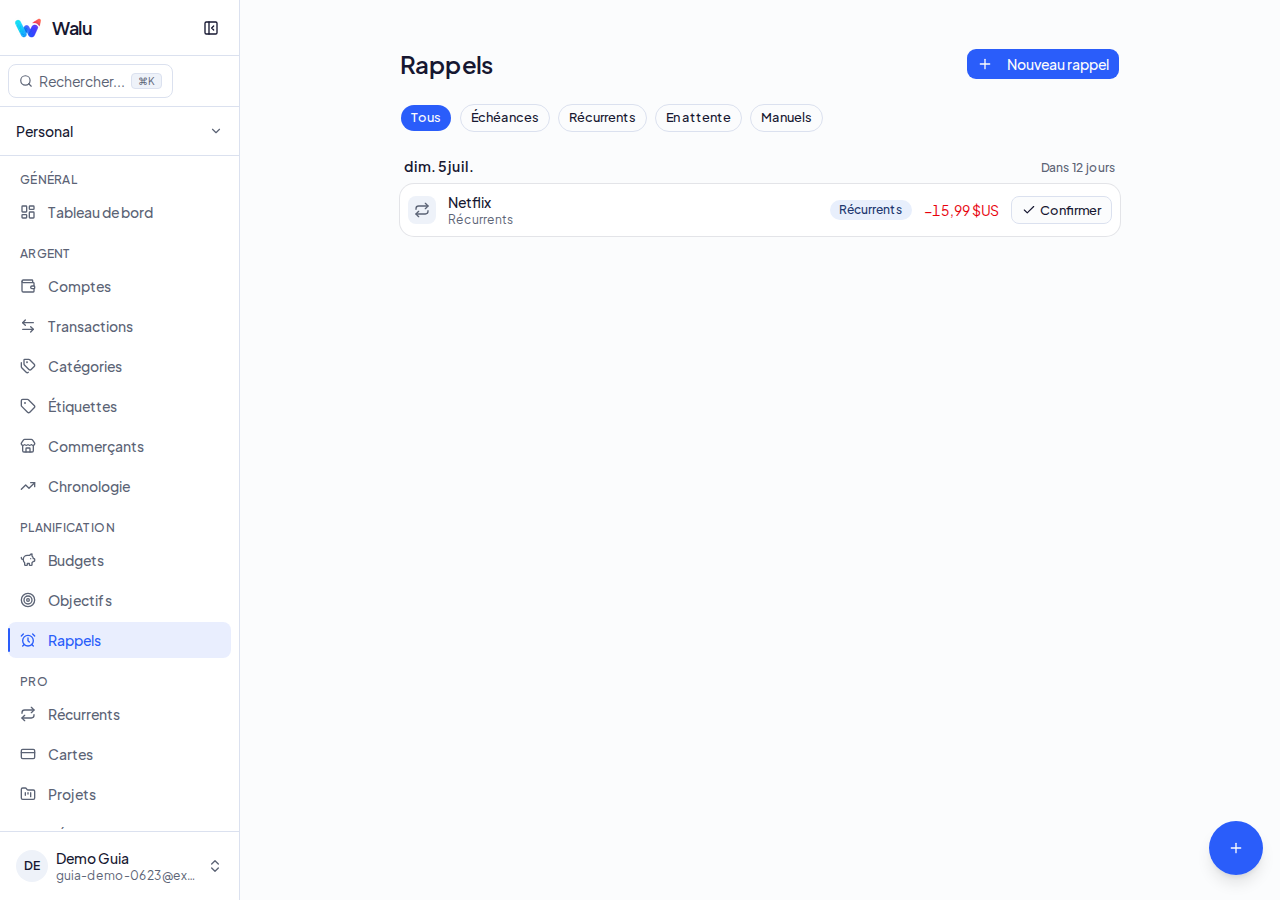1280x900 pixels.
Task: Open the Transactions page
Action: 119,326
